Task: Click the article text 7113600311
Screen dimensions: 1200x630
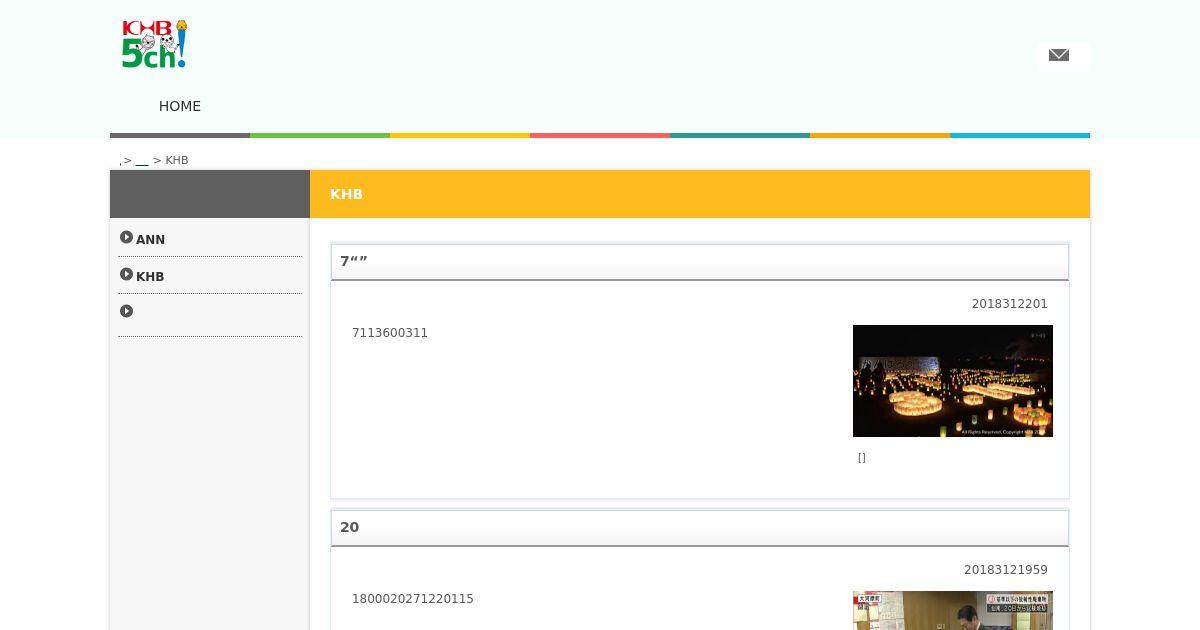Action: pyautogui.click(x=390, y=333)
